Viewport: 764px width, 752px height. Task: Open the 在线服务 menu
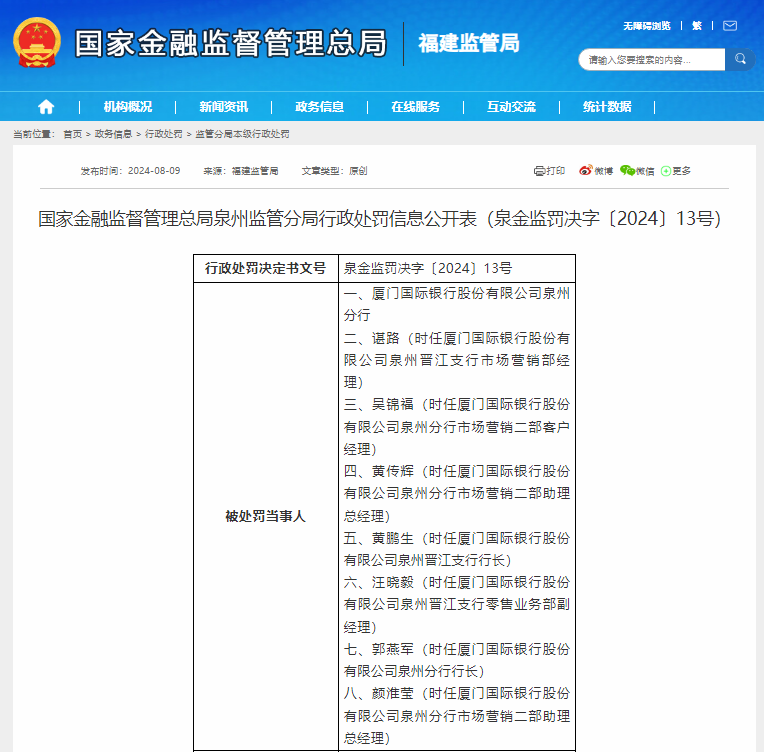point(416,107)
